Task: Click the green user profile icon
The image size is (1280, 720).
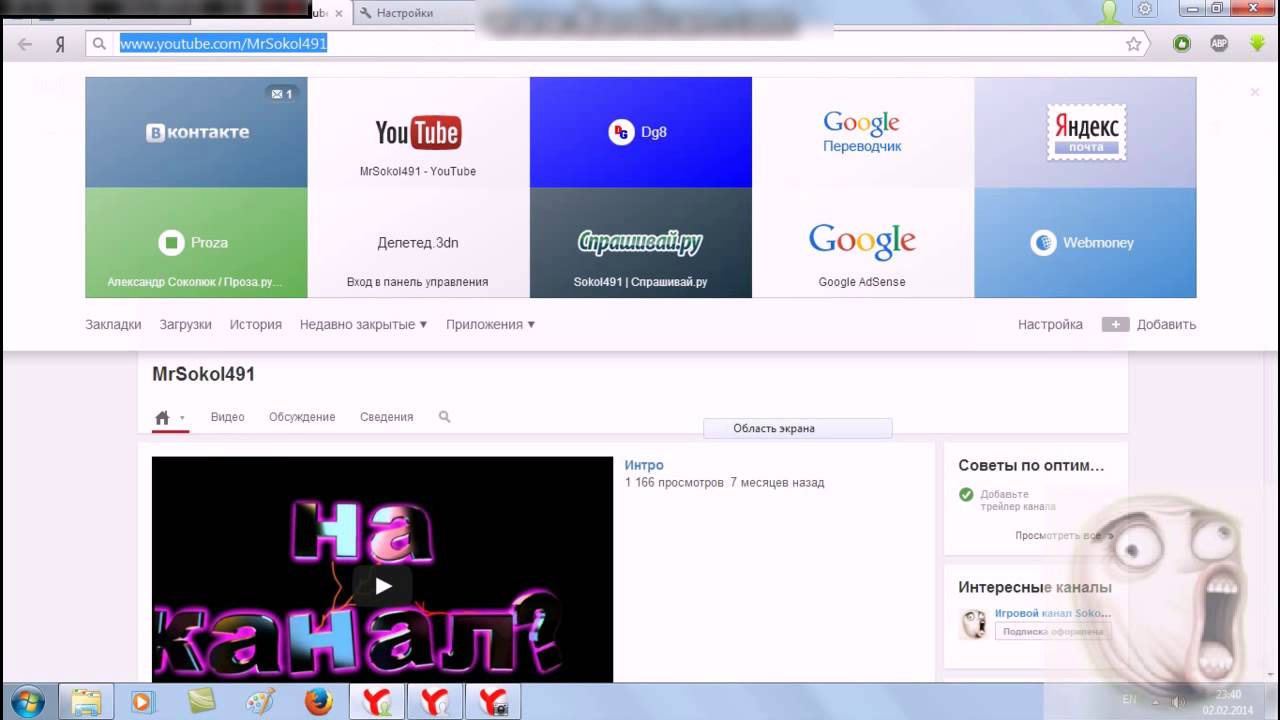Action: [1110, 12]
